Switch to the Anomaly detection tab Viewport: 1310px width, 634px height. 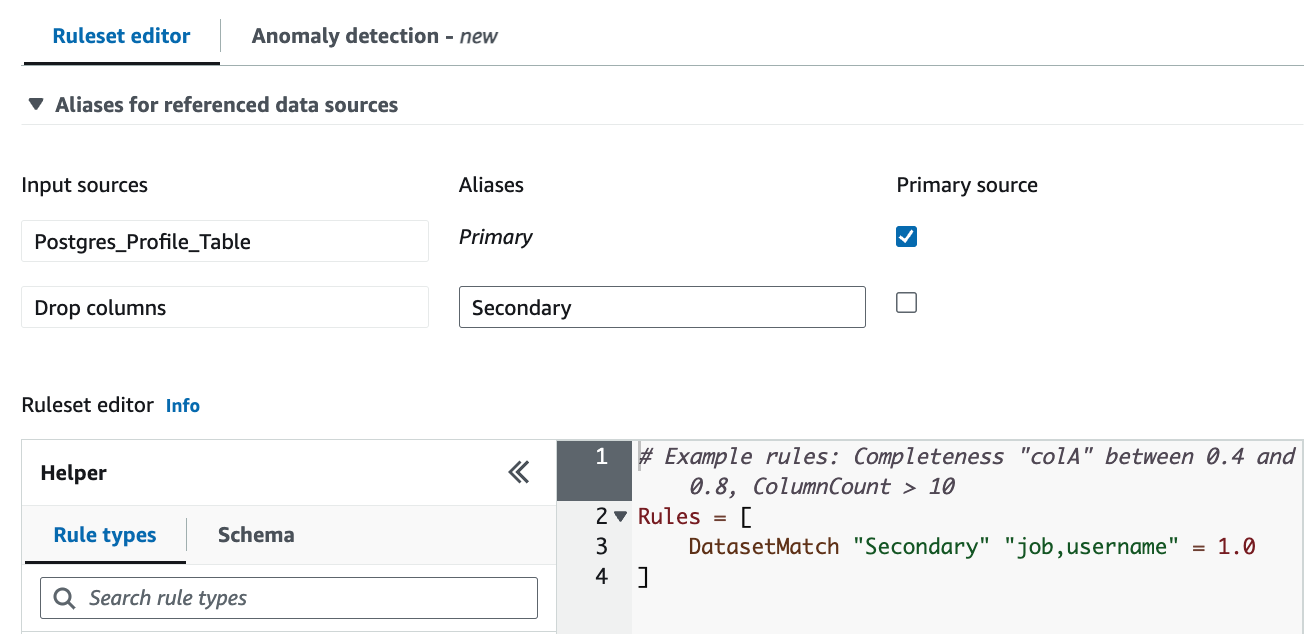pyautogui.click(x=374, y=36)
